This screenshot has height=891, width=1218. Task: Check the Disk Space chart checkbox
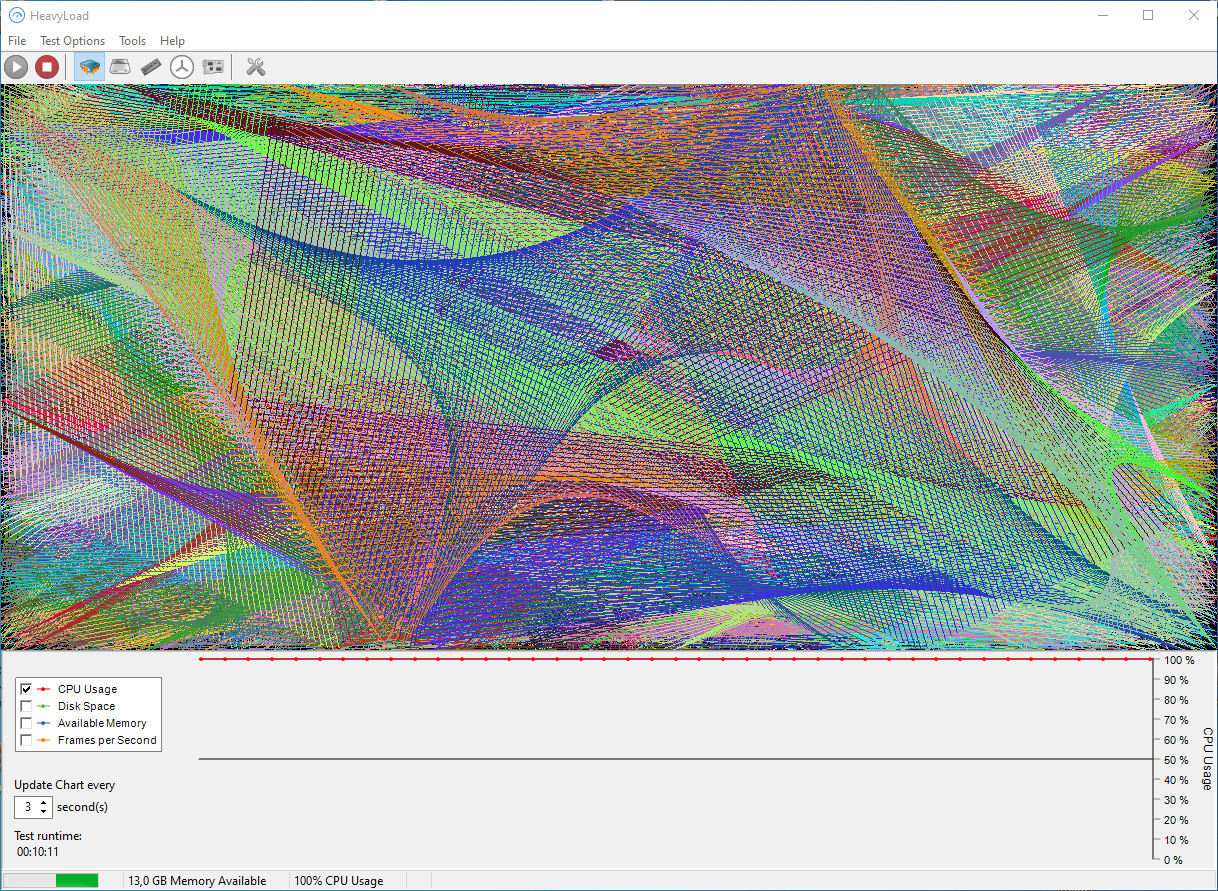coord(26,706)
